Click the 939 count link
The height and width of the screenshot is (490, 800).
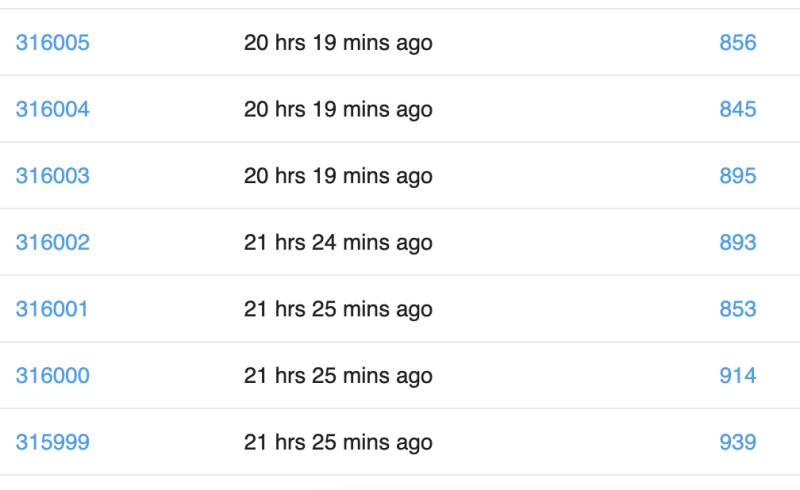click(x=738, y=442)
